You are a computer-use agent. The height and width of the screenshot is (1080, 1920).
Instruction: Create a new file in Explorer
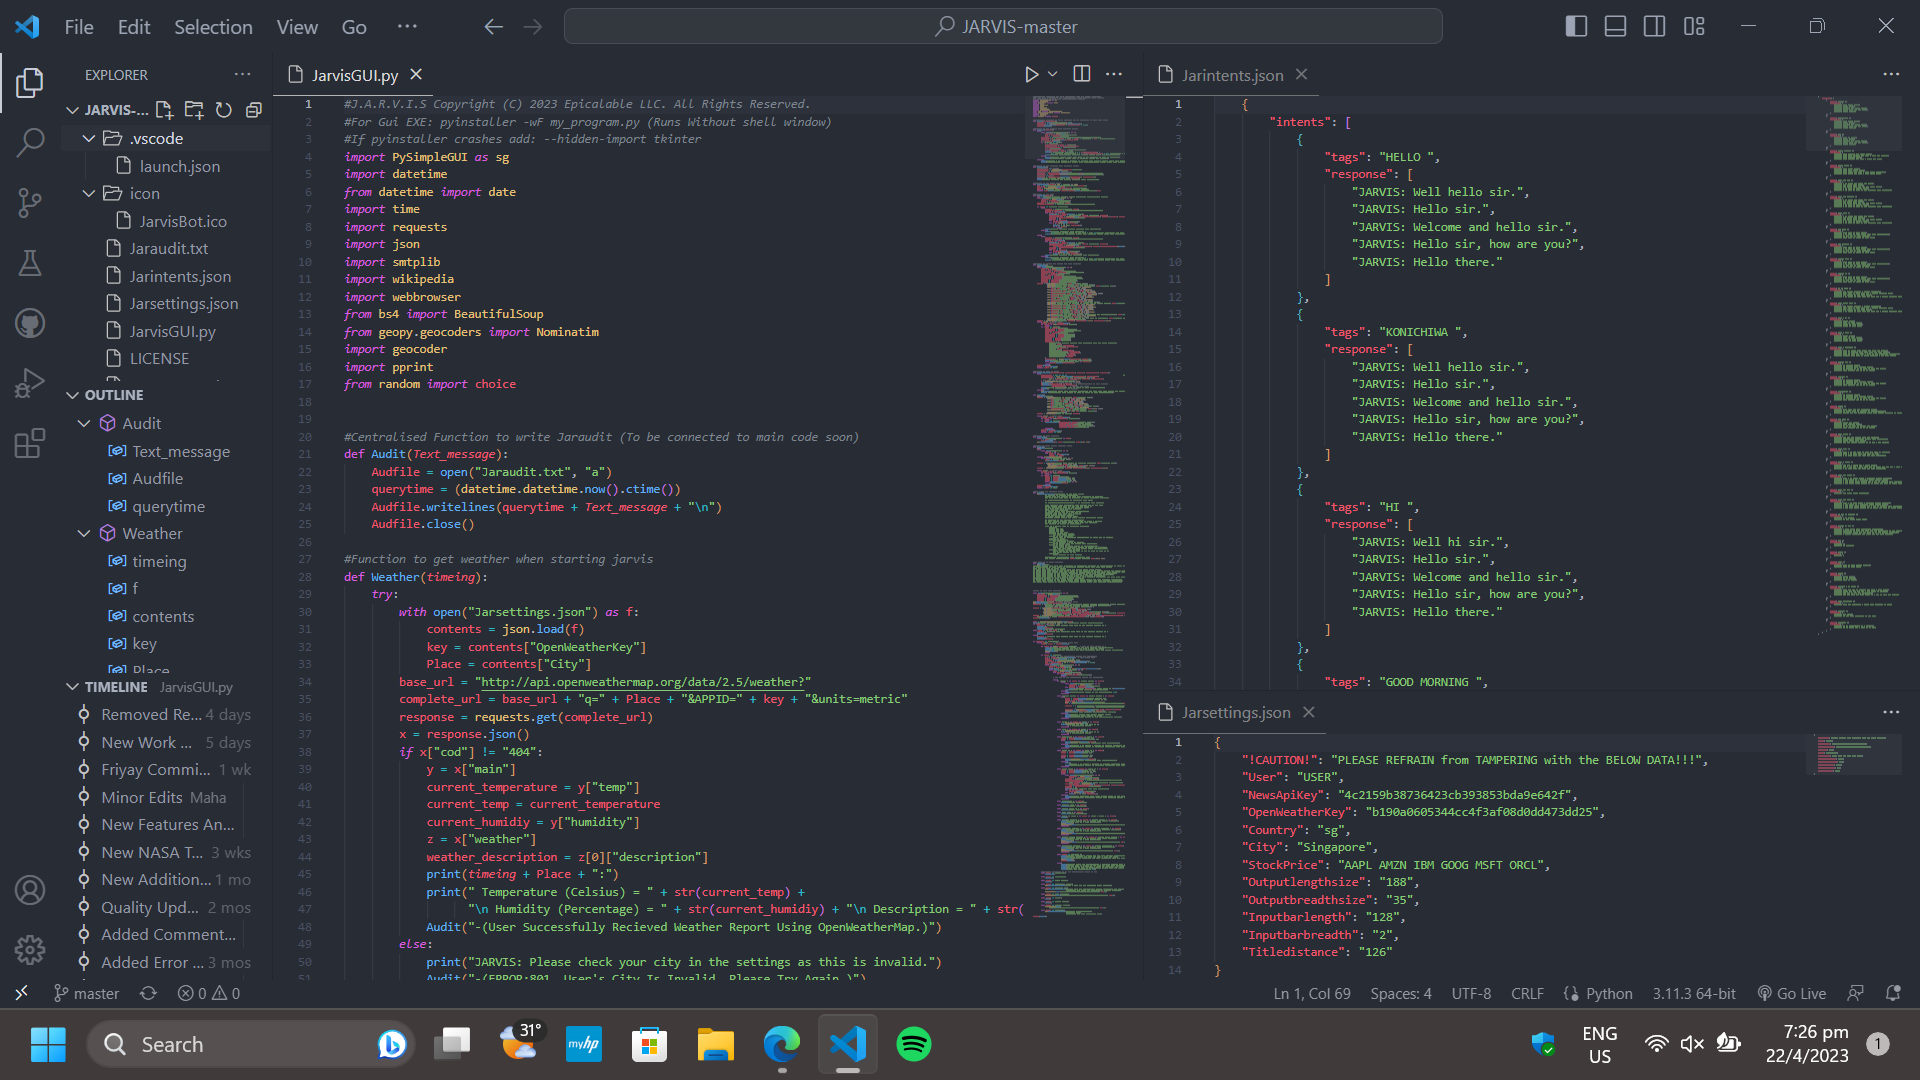[164, 110]
